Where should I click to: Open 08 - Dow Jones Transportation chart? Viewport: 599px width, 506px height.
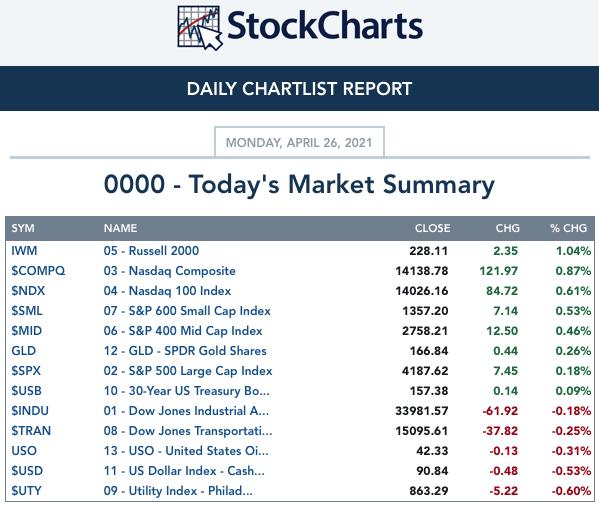188,431
